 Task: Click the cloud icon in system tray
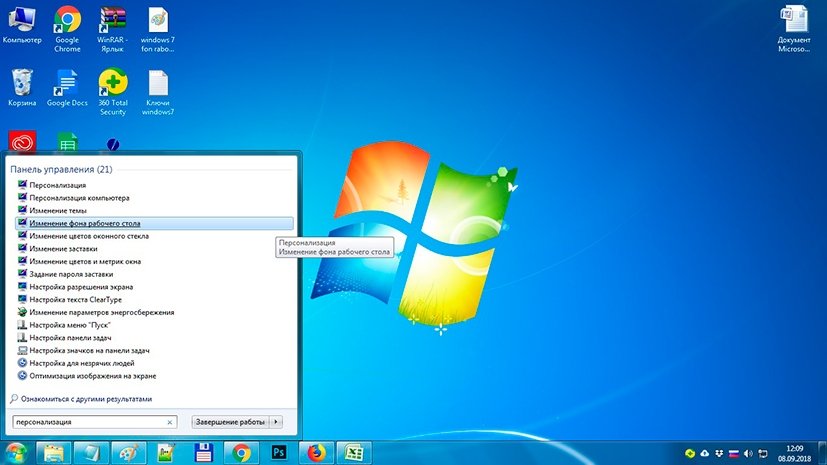(704, 453)
